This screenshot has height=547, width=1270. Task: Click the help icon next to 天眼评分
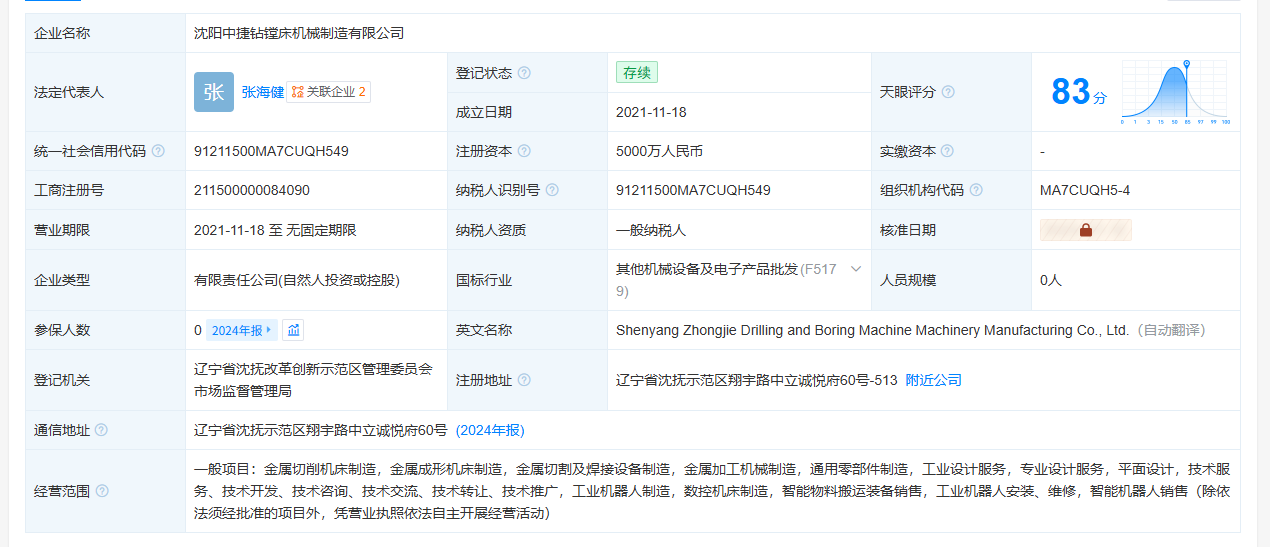948,92
